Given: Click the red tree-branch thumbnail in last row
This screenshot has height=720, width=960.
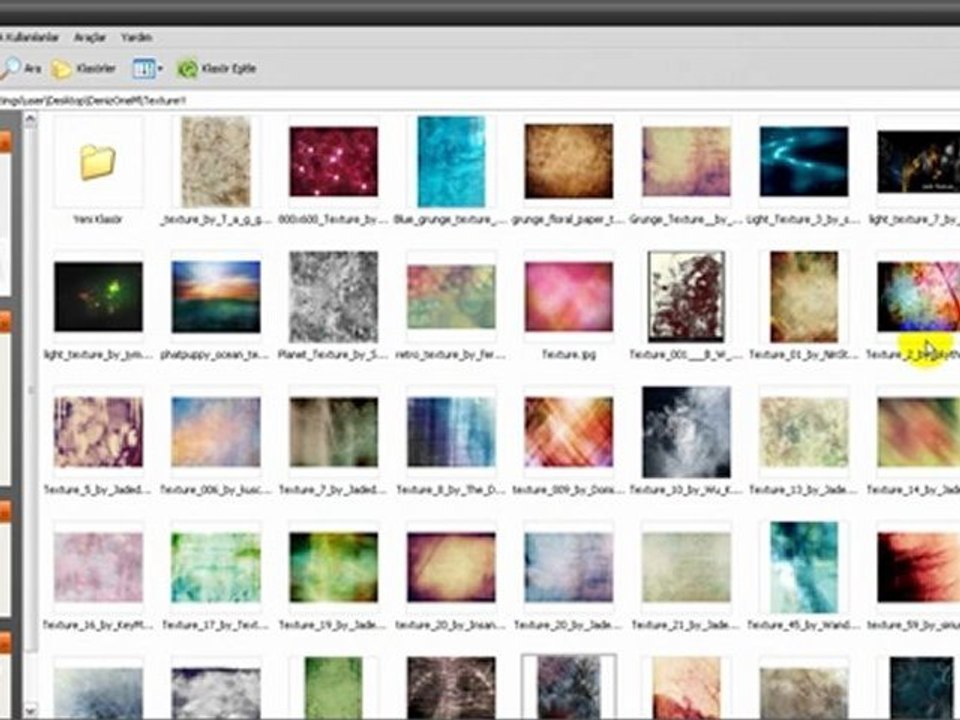Looking at the screenshot, I should pos(686,688).
